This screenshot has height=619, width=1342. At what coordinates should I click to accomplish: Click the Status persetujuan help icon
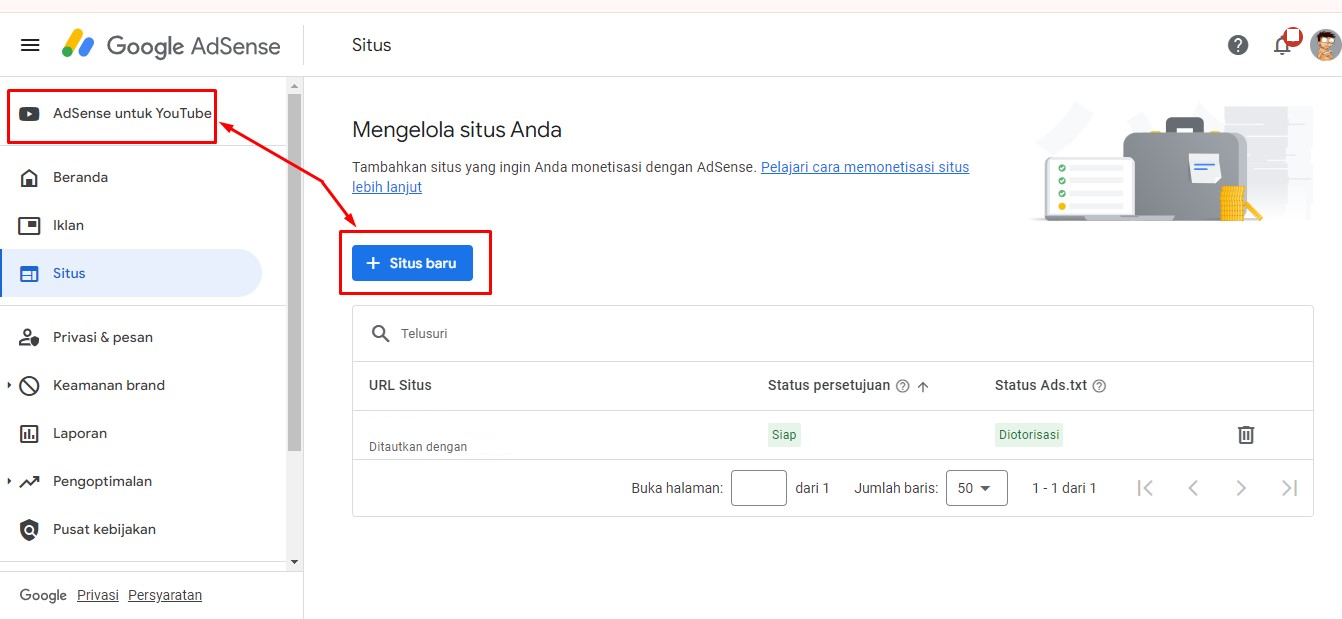[x=903, y=386]
